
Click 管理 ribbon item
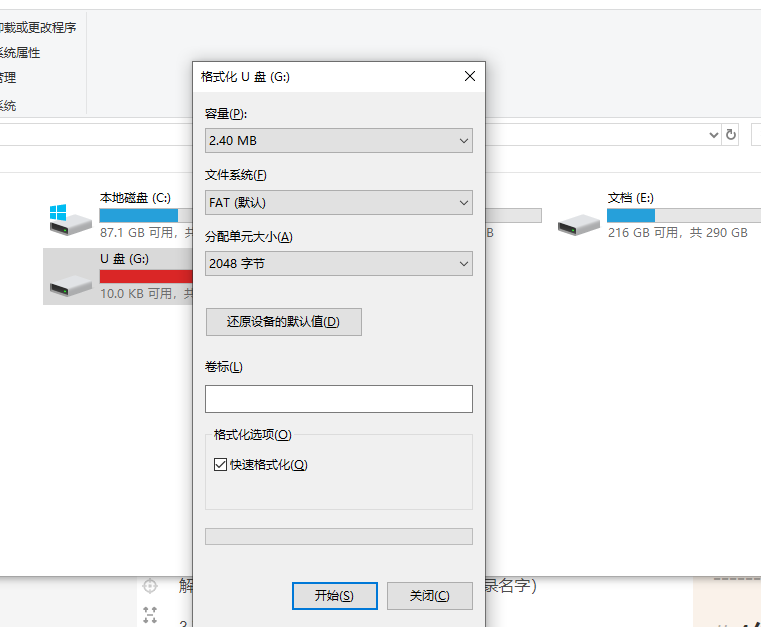pos(8,78)
